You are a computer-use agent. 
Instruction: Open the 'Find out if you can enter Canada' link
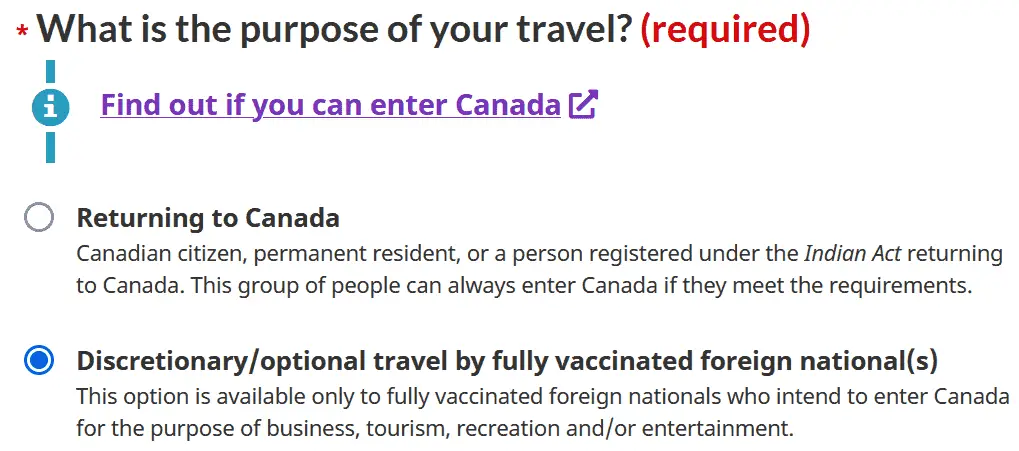[x=330, y=105]
